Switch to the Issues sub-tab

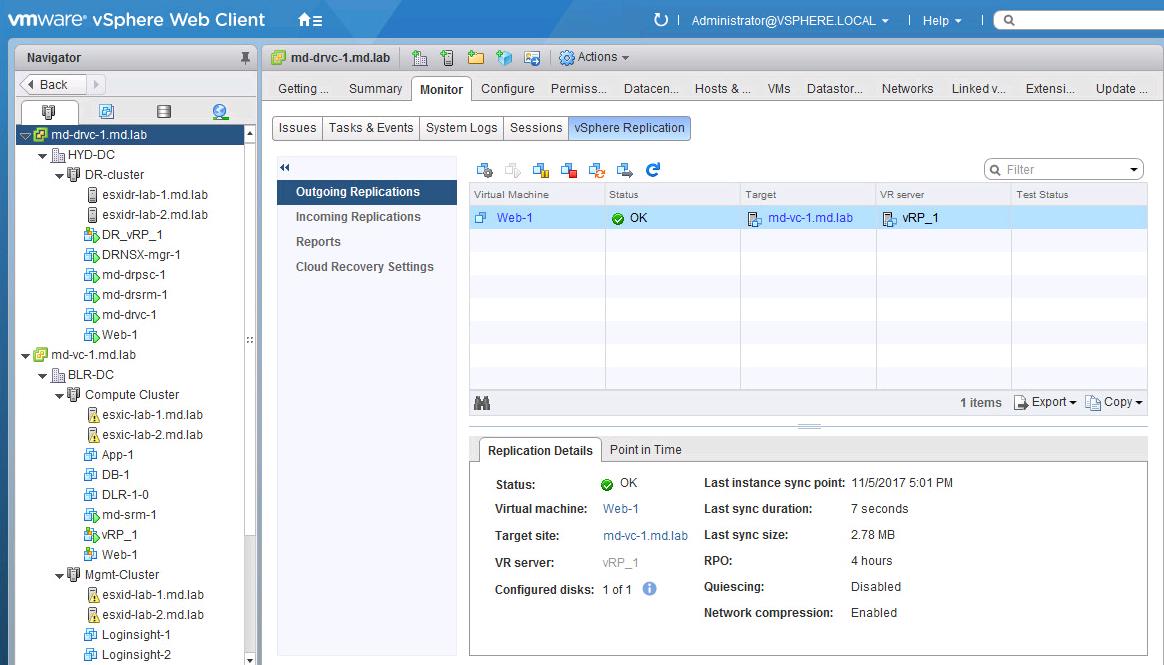point(297,128)
